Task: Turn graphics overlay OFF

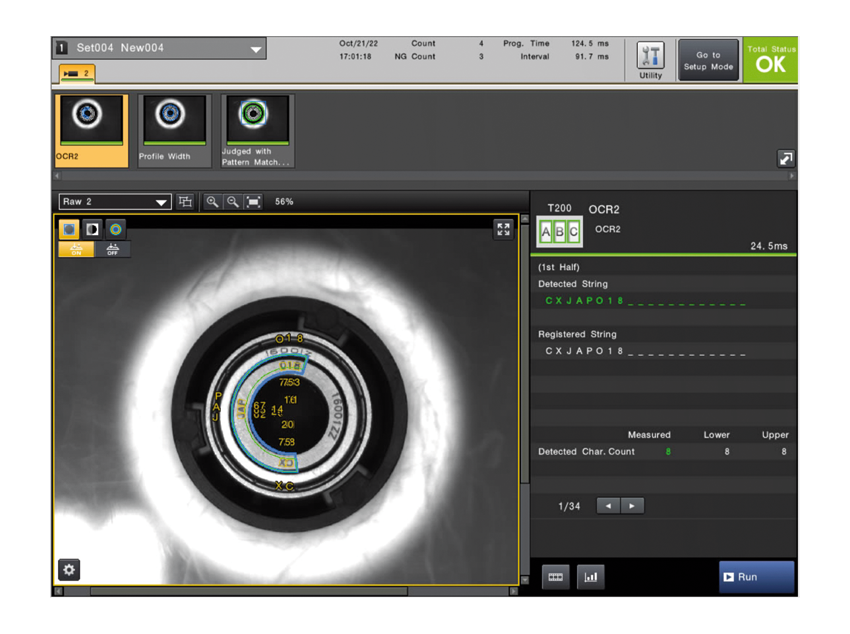Action: (112, 249)
